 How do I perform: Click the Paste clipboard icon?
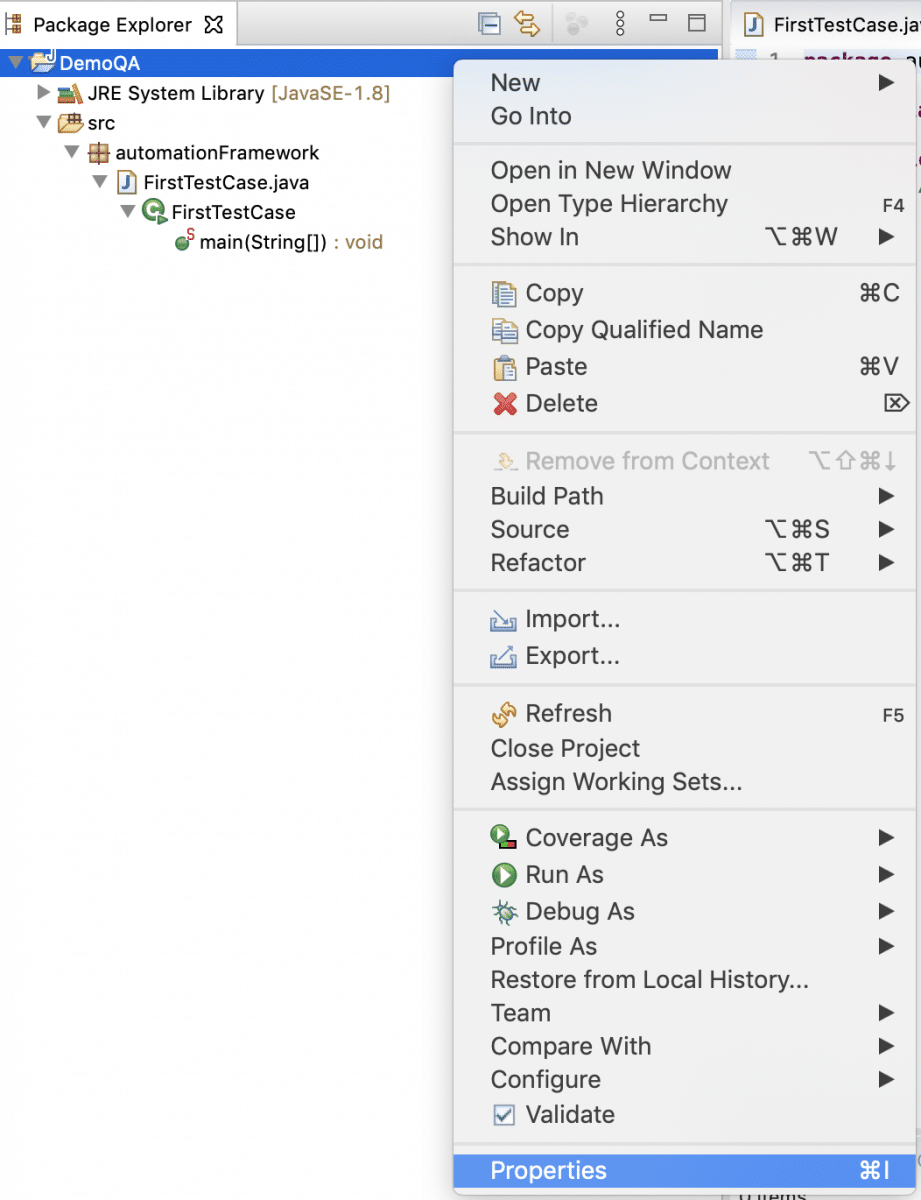click(x=505, y=367)
